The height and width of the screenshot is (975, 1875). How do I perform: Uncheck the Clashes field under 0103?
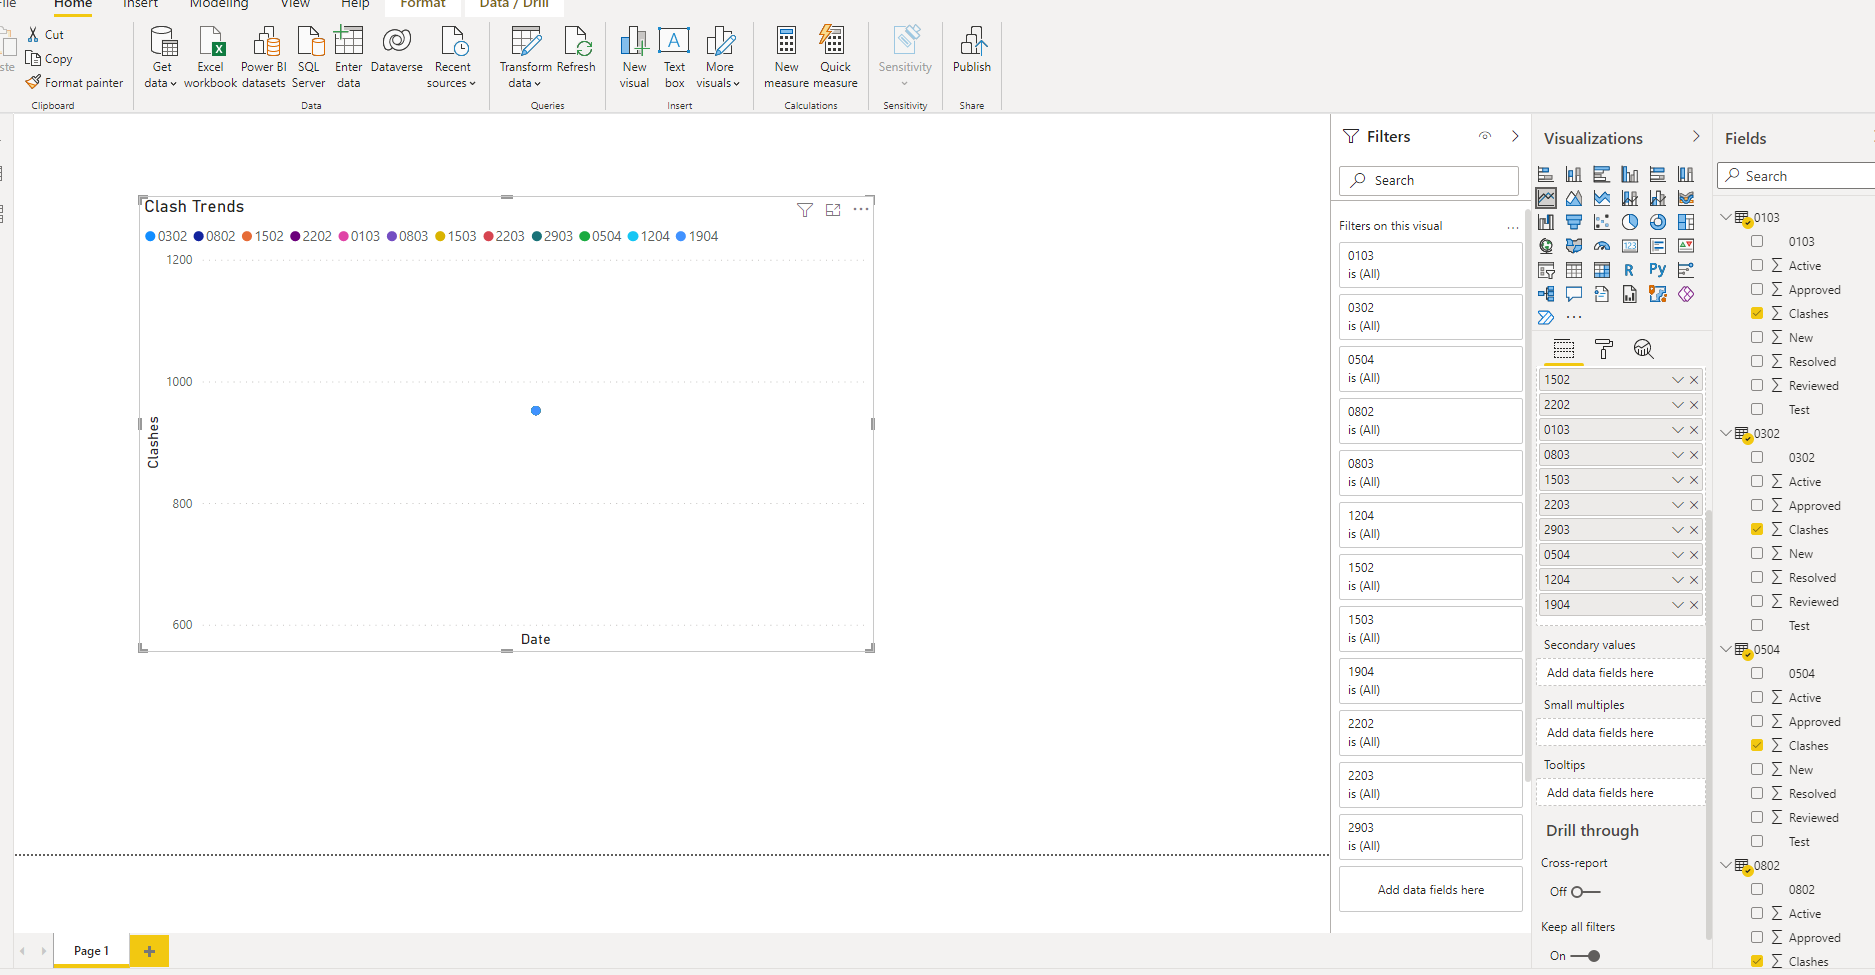1757,313
